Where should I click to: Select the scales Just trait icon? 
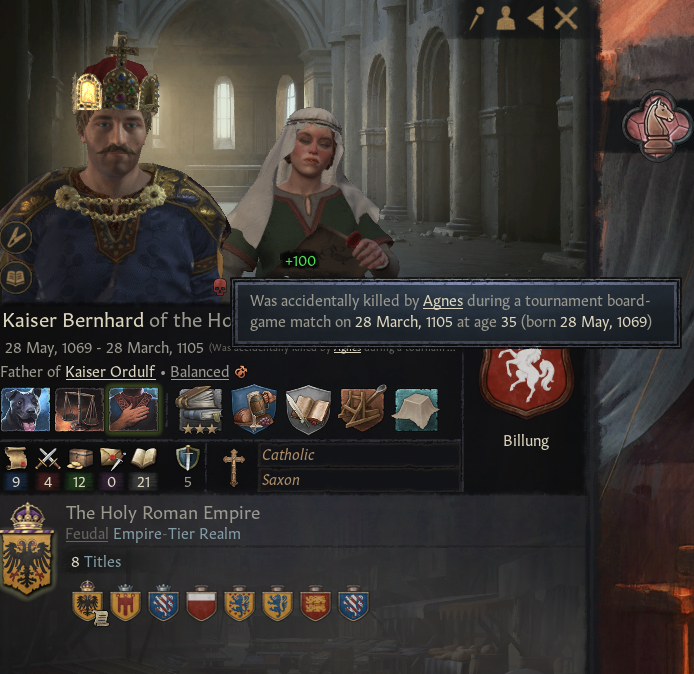coord(79,409)
